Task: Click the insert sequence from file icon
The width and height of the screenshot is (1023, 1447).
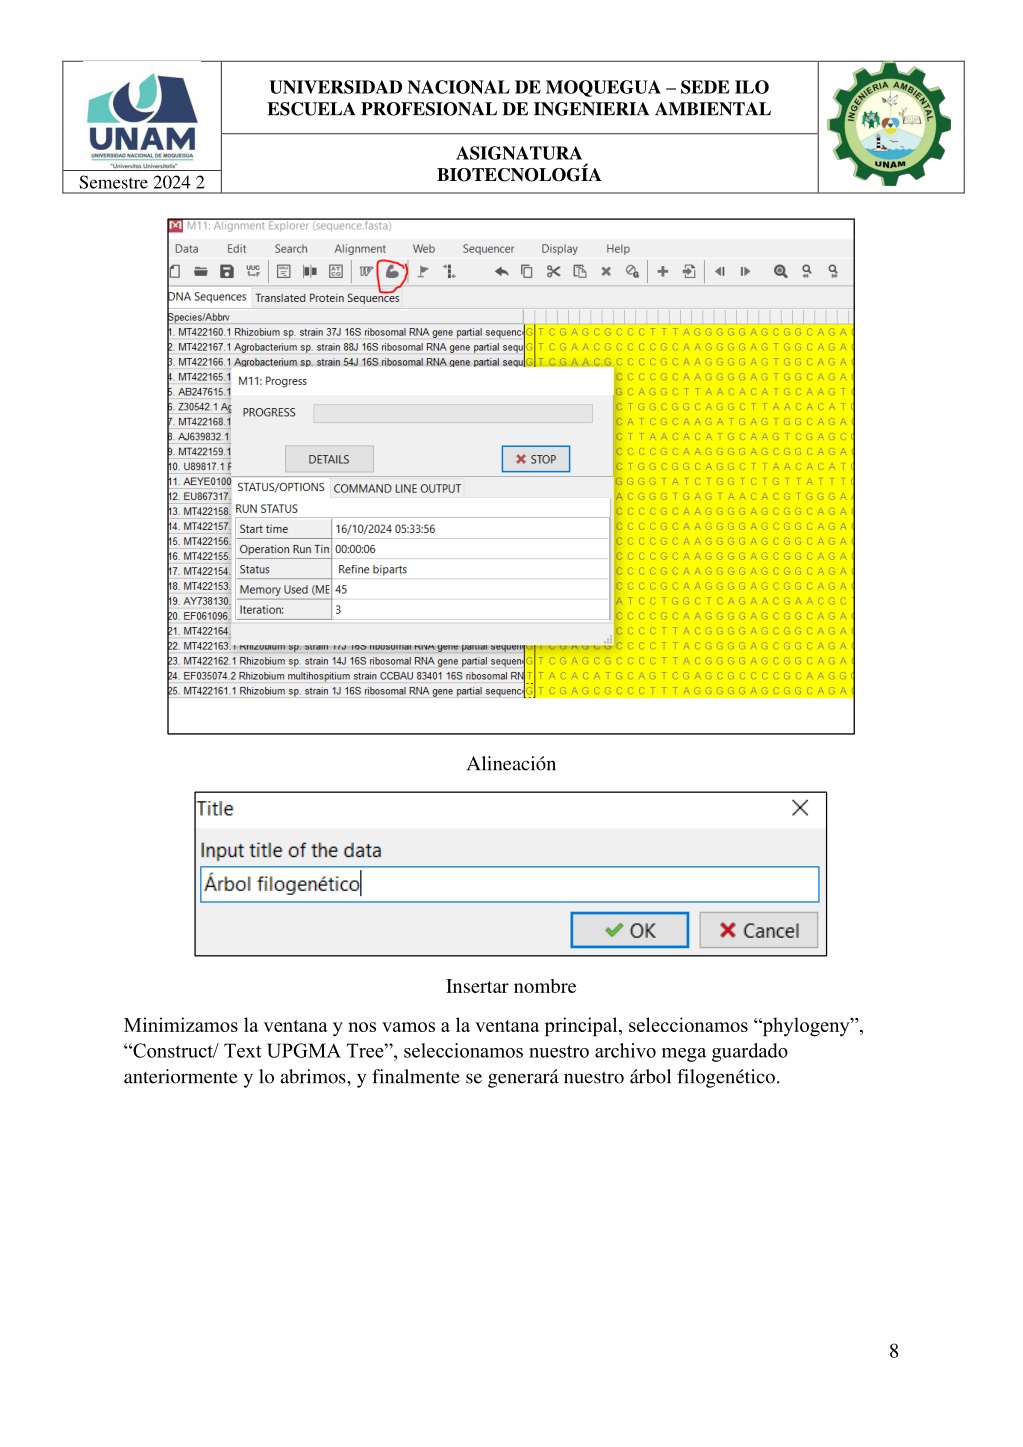Action: 689,271
